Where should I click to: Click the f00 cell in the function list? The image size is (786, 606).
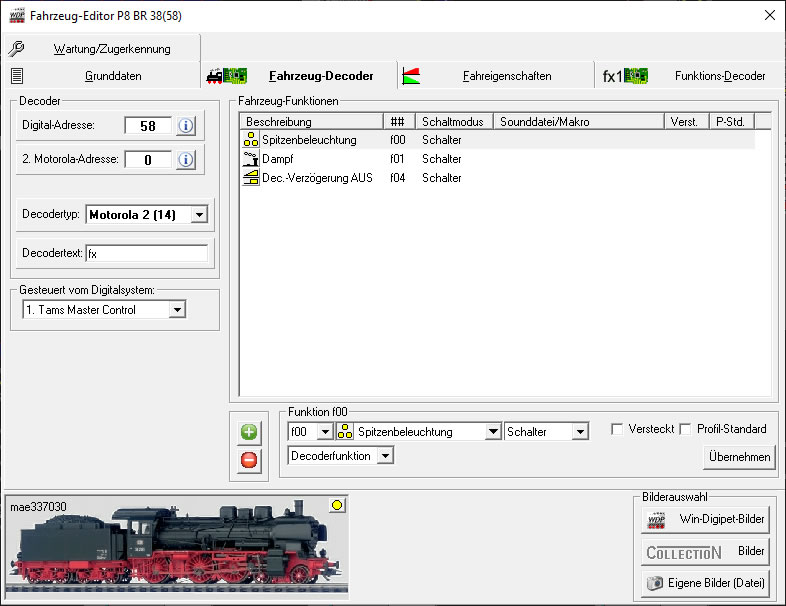398,140
